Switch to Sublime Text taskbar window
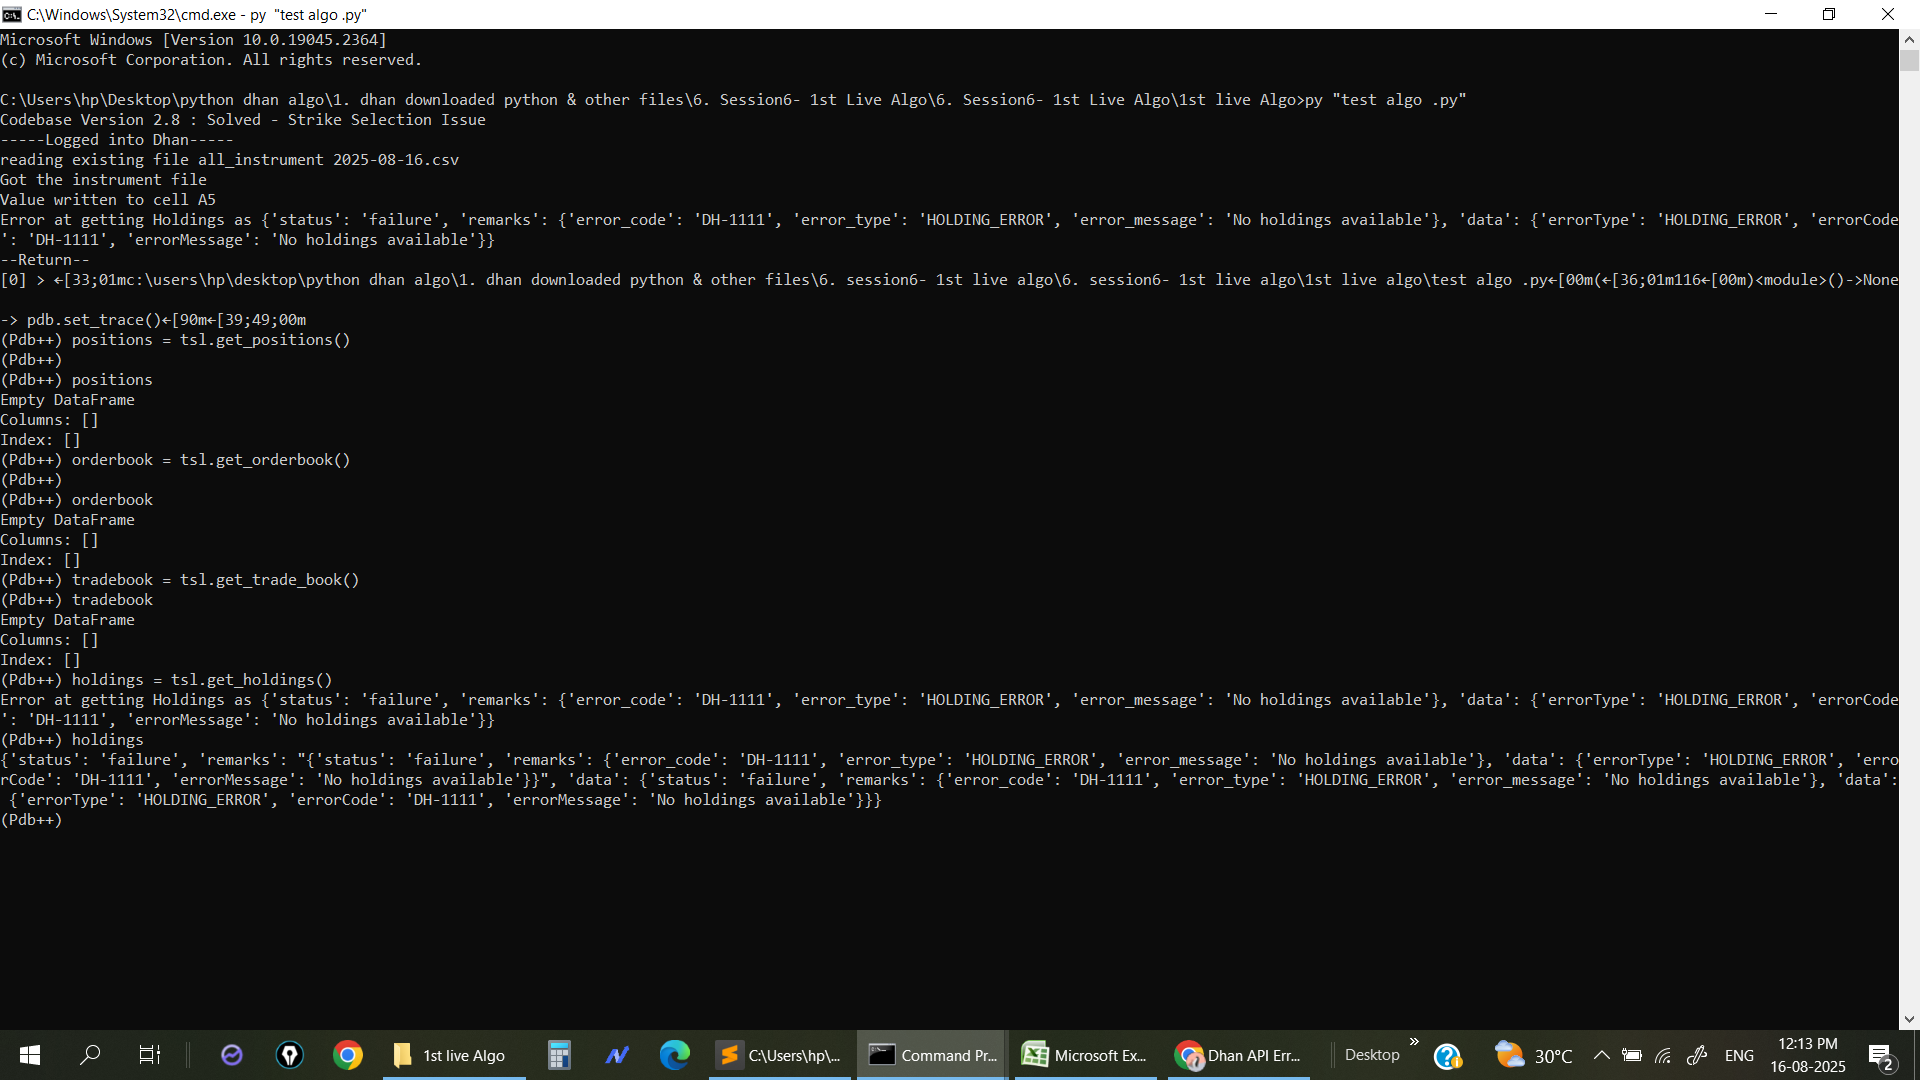Viewport: 1920px width, 1080px height. pyautogui.click(x=780, y=1055)
